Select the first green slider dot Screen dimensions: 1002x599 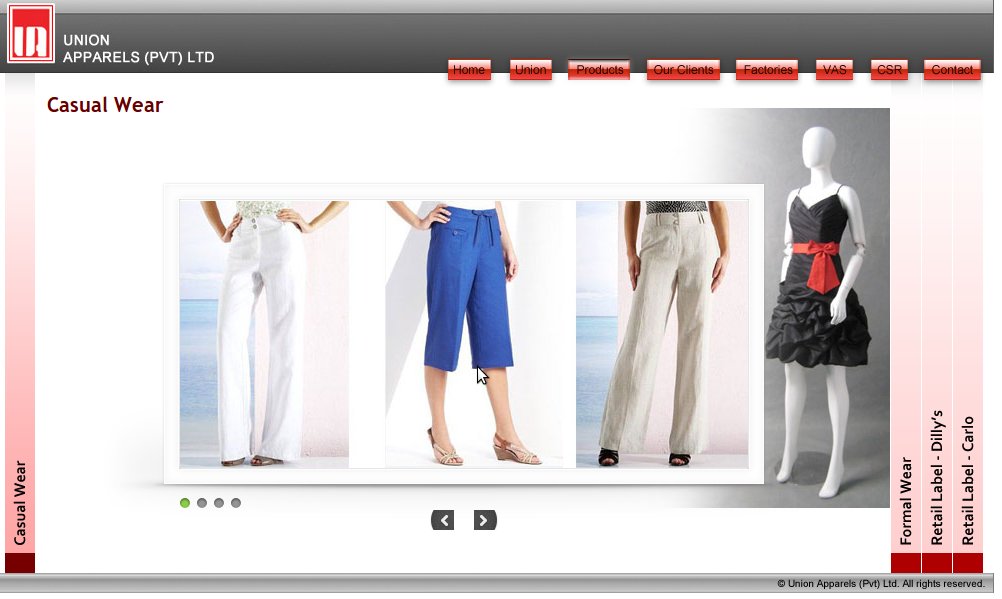click(185, 503)
